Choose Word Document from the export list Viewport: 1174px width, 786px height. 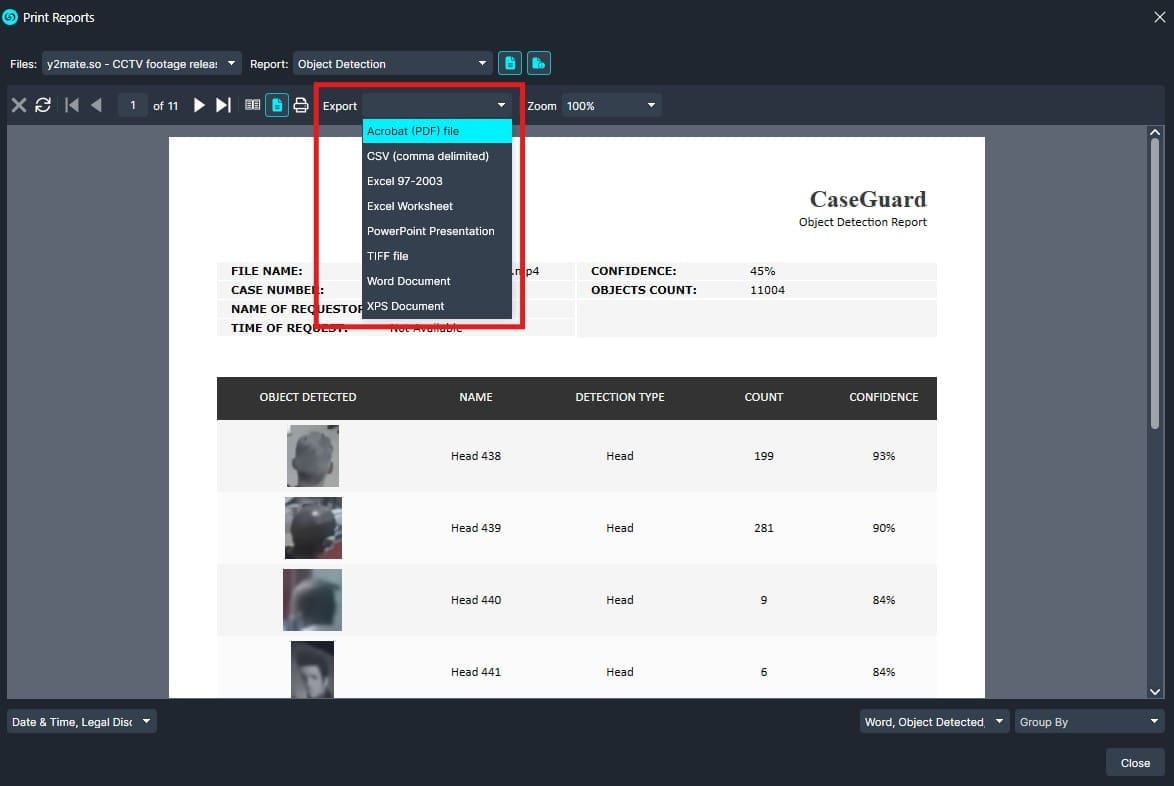click(x=408, y=281)
